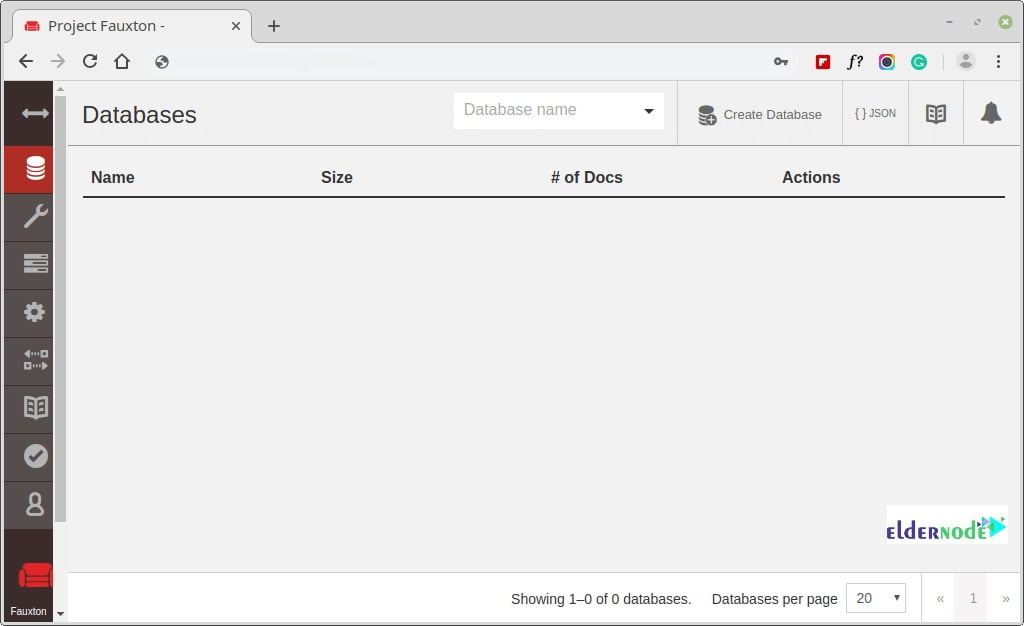
Task: Create a new database with Create Database
Action: (761, 114)
